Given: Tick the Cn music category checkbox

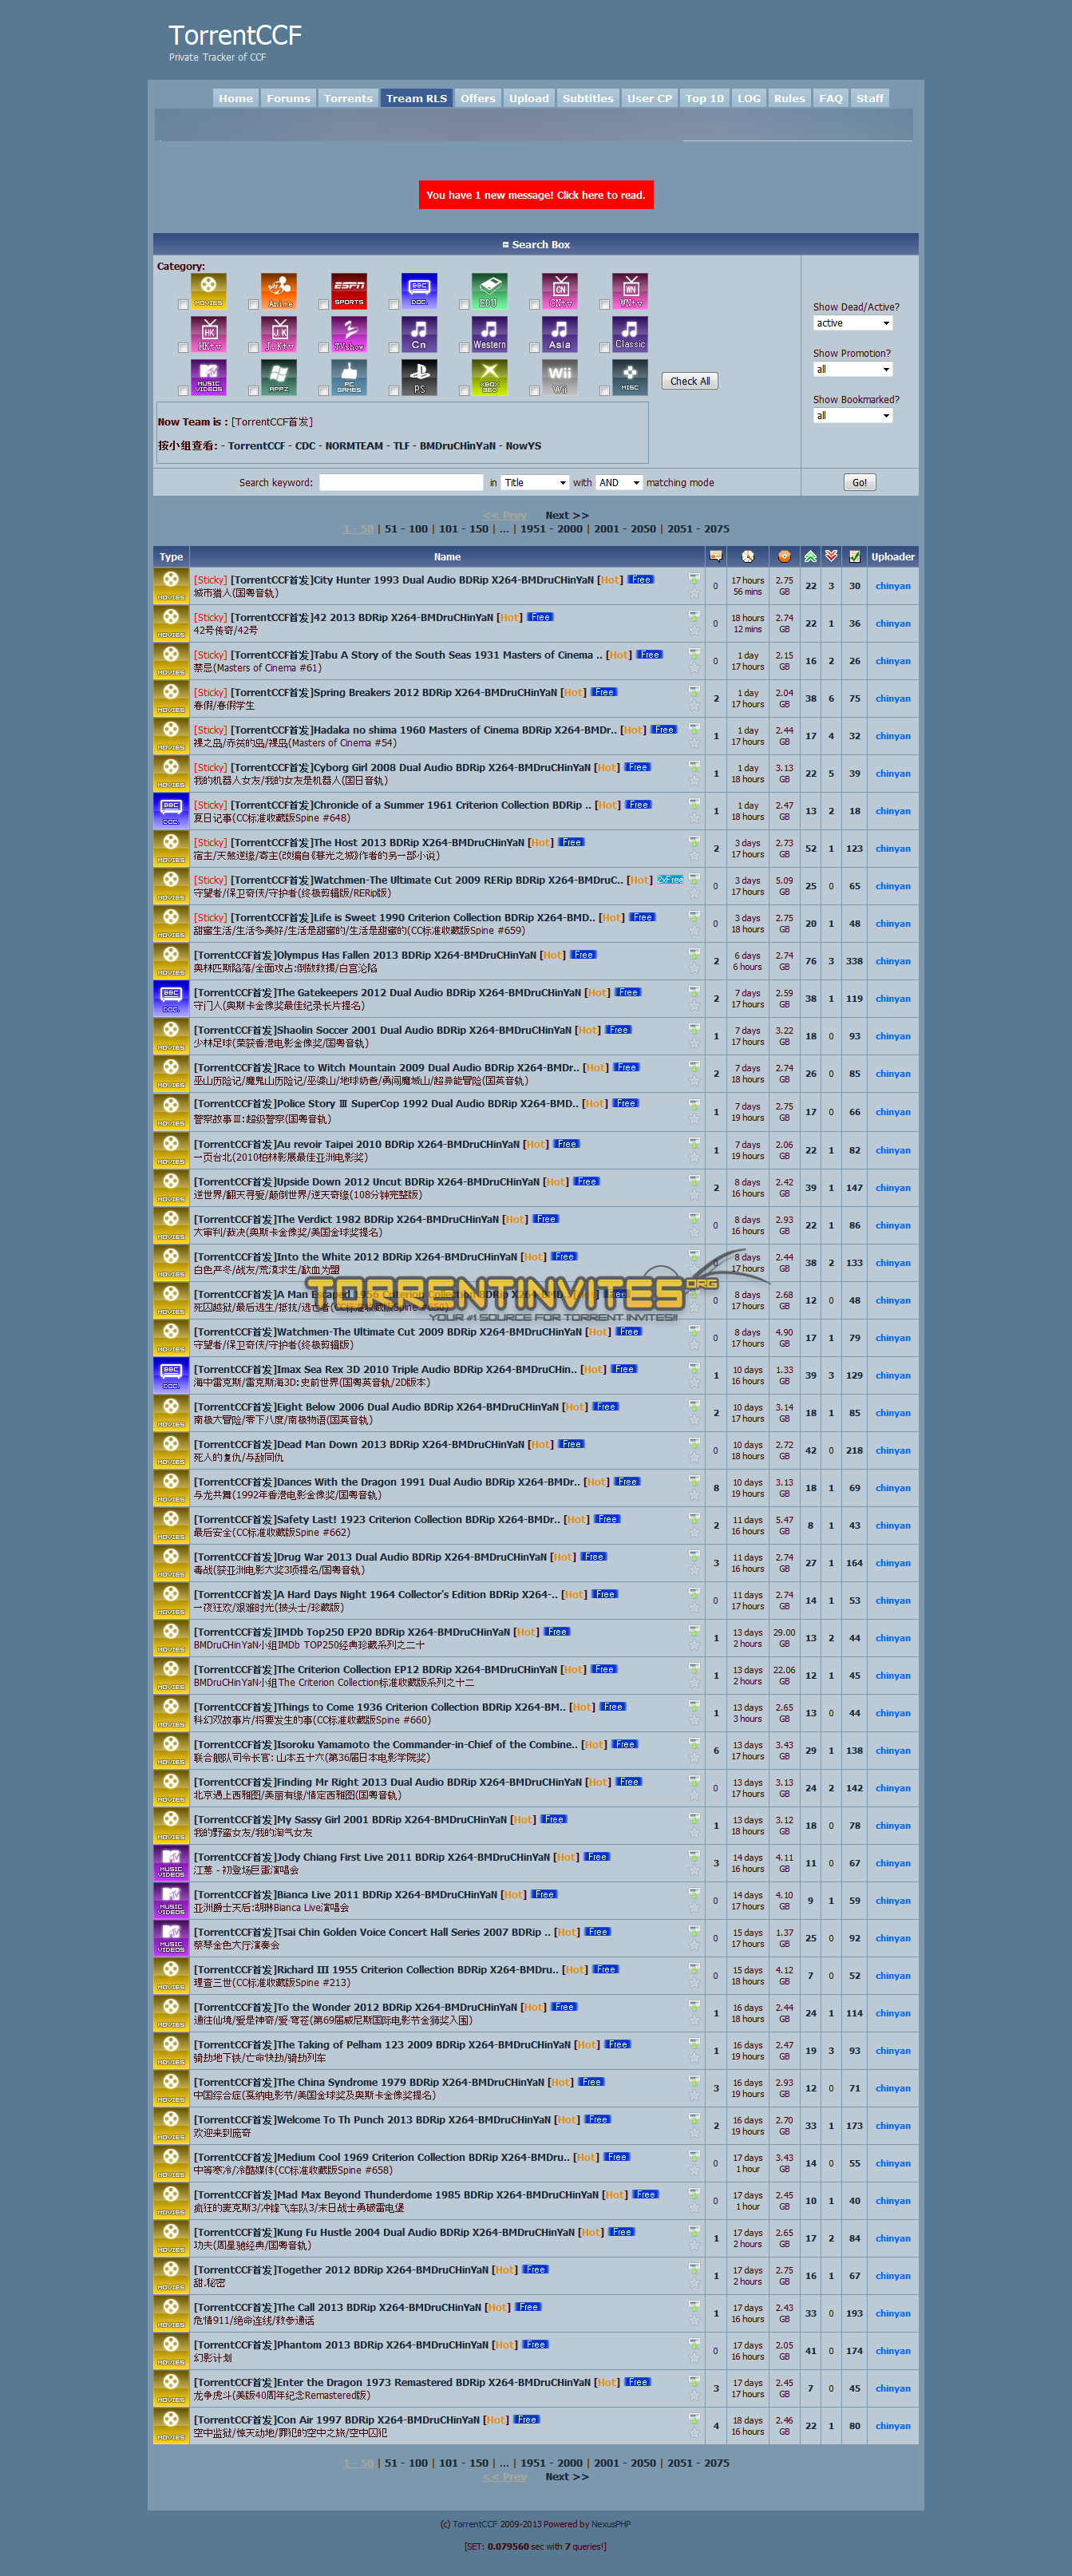Looking at the screenshot, I should 394,347.
